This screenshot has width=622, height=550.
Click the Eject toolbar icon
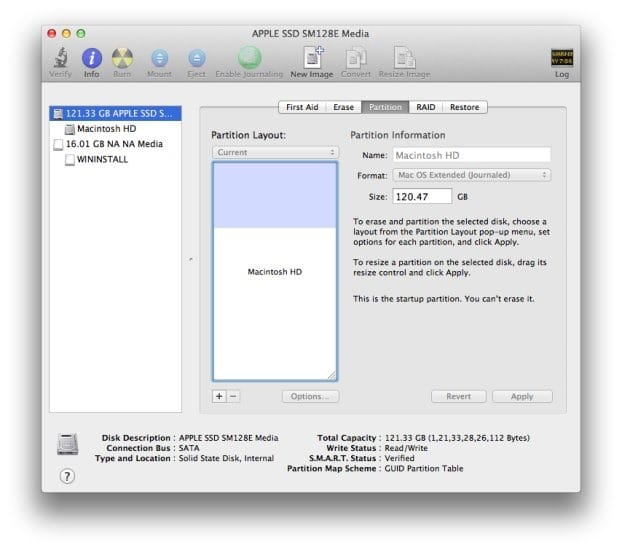point(197,59)
